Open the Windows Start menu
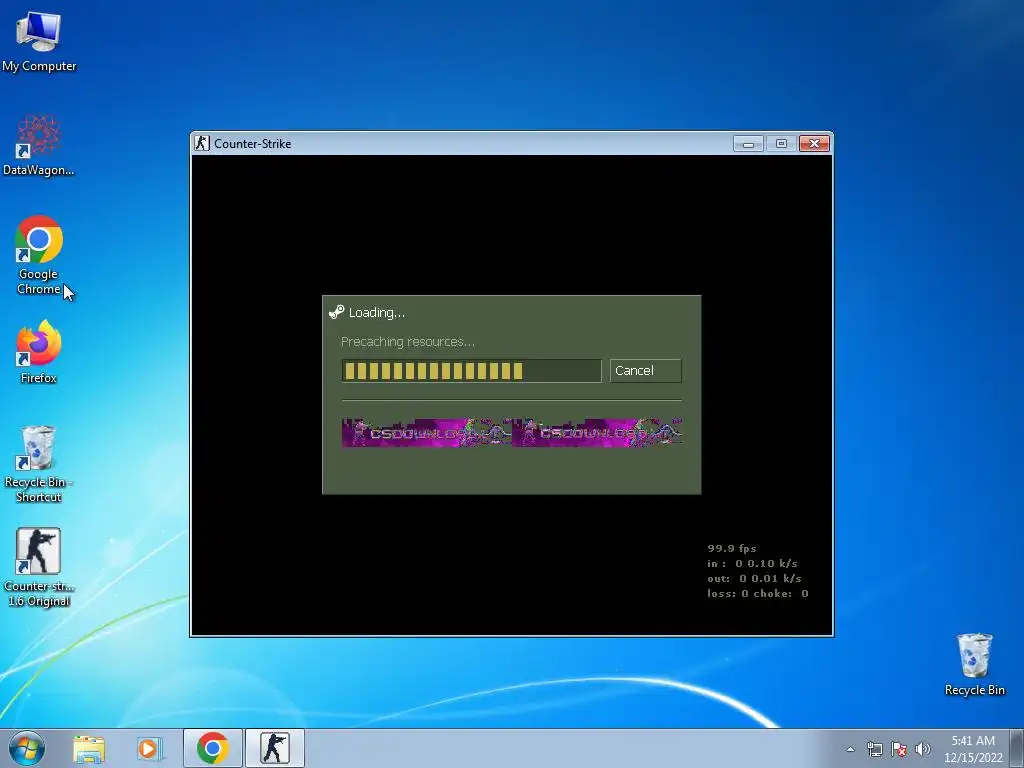Screen dimensions: 1024x768 pos(27,748)
